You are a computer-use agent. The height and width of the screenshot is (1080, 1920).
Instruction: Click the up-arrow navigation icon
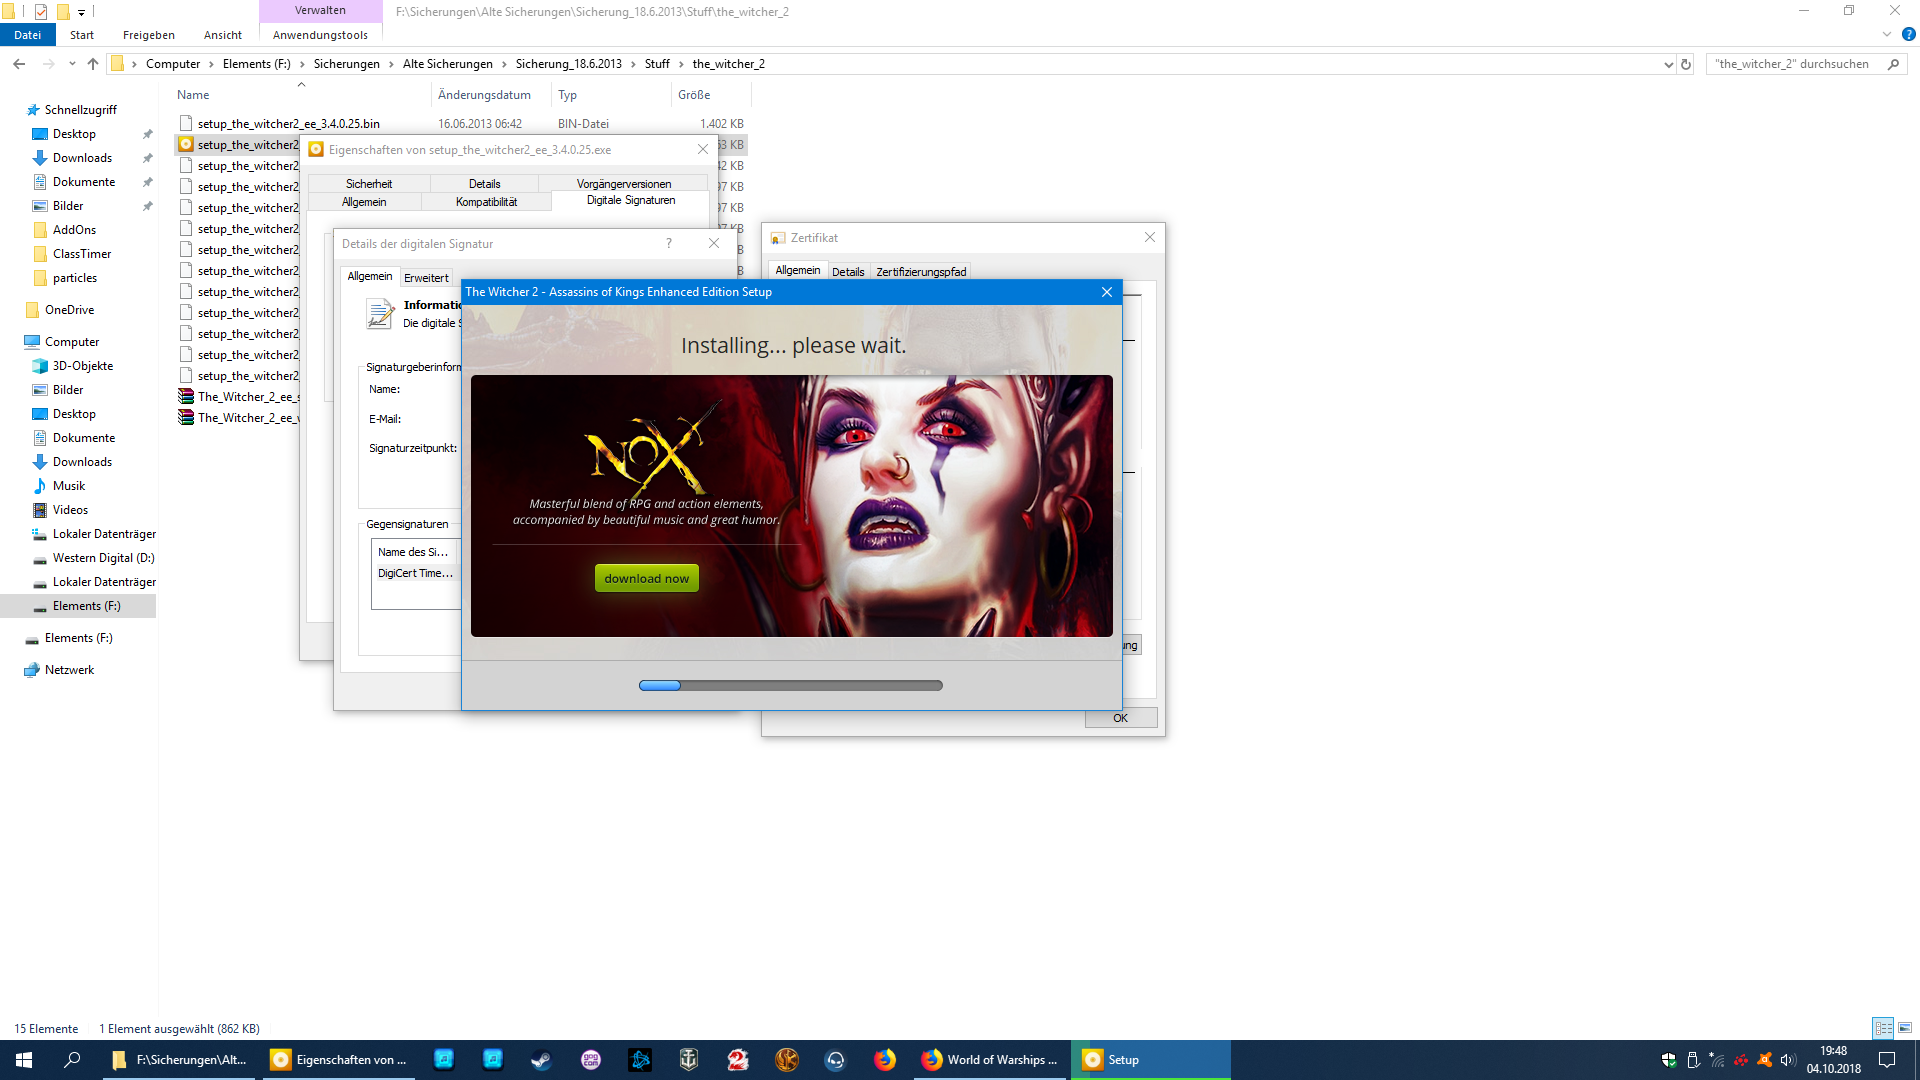(x=93, y=64)
